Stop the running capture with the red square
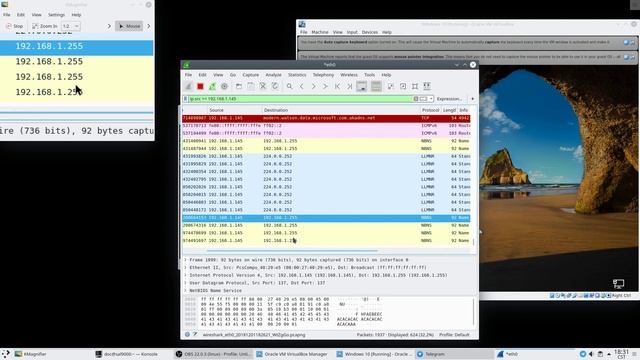Image resolution: width=640 pixels, height=360 pixels. point(200,86)
